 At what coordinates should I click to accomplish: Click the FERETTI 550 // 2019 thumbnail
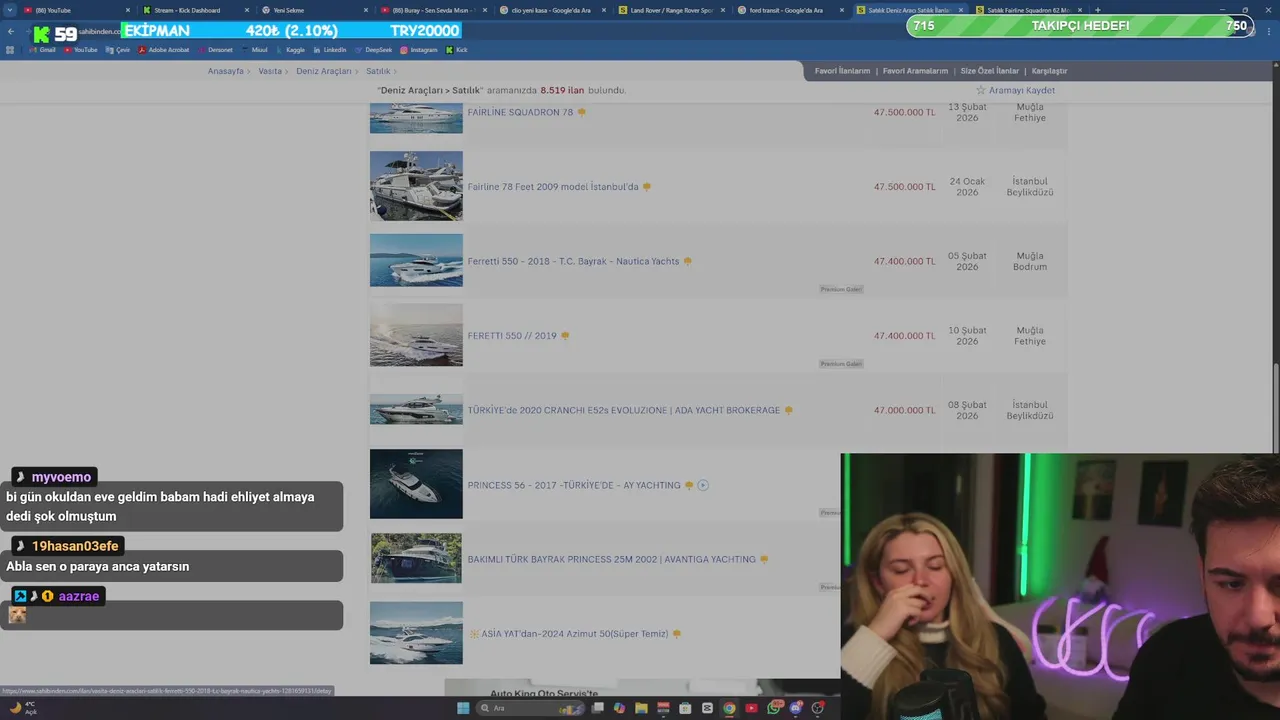click(x=416, y=335)
